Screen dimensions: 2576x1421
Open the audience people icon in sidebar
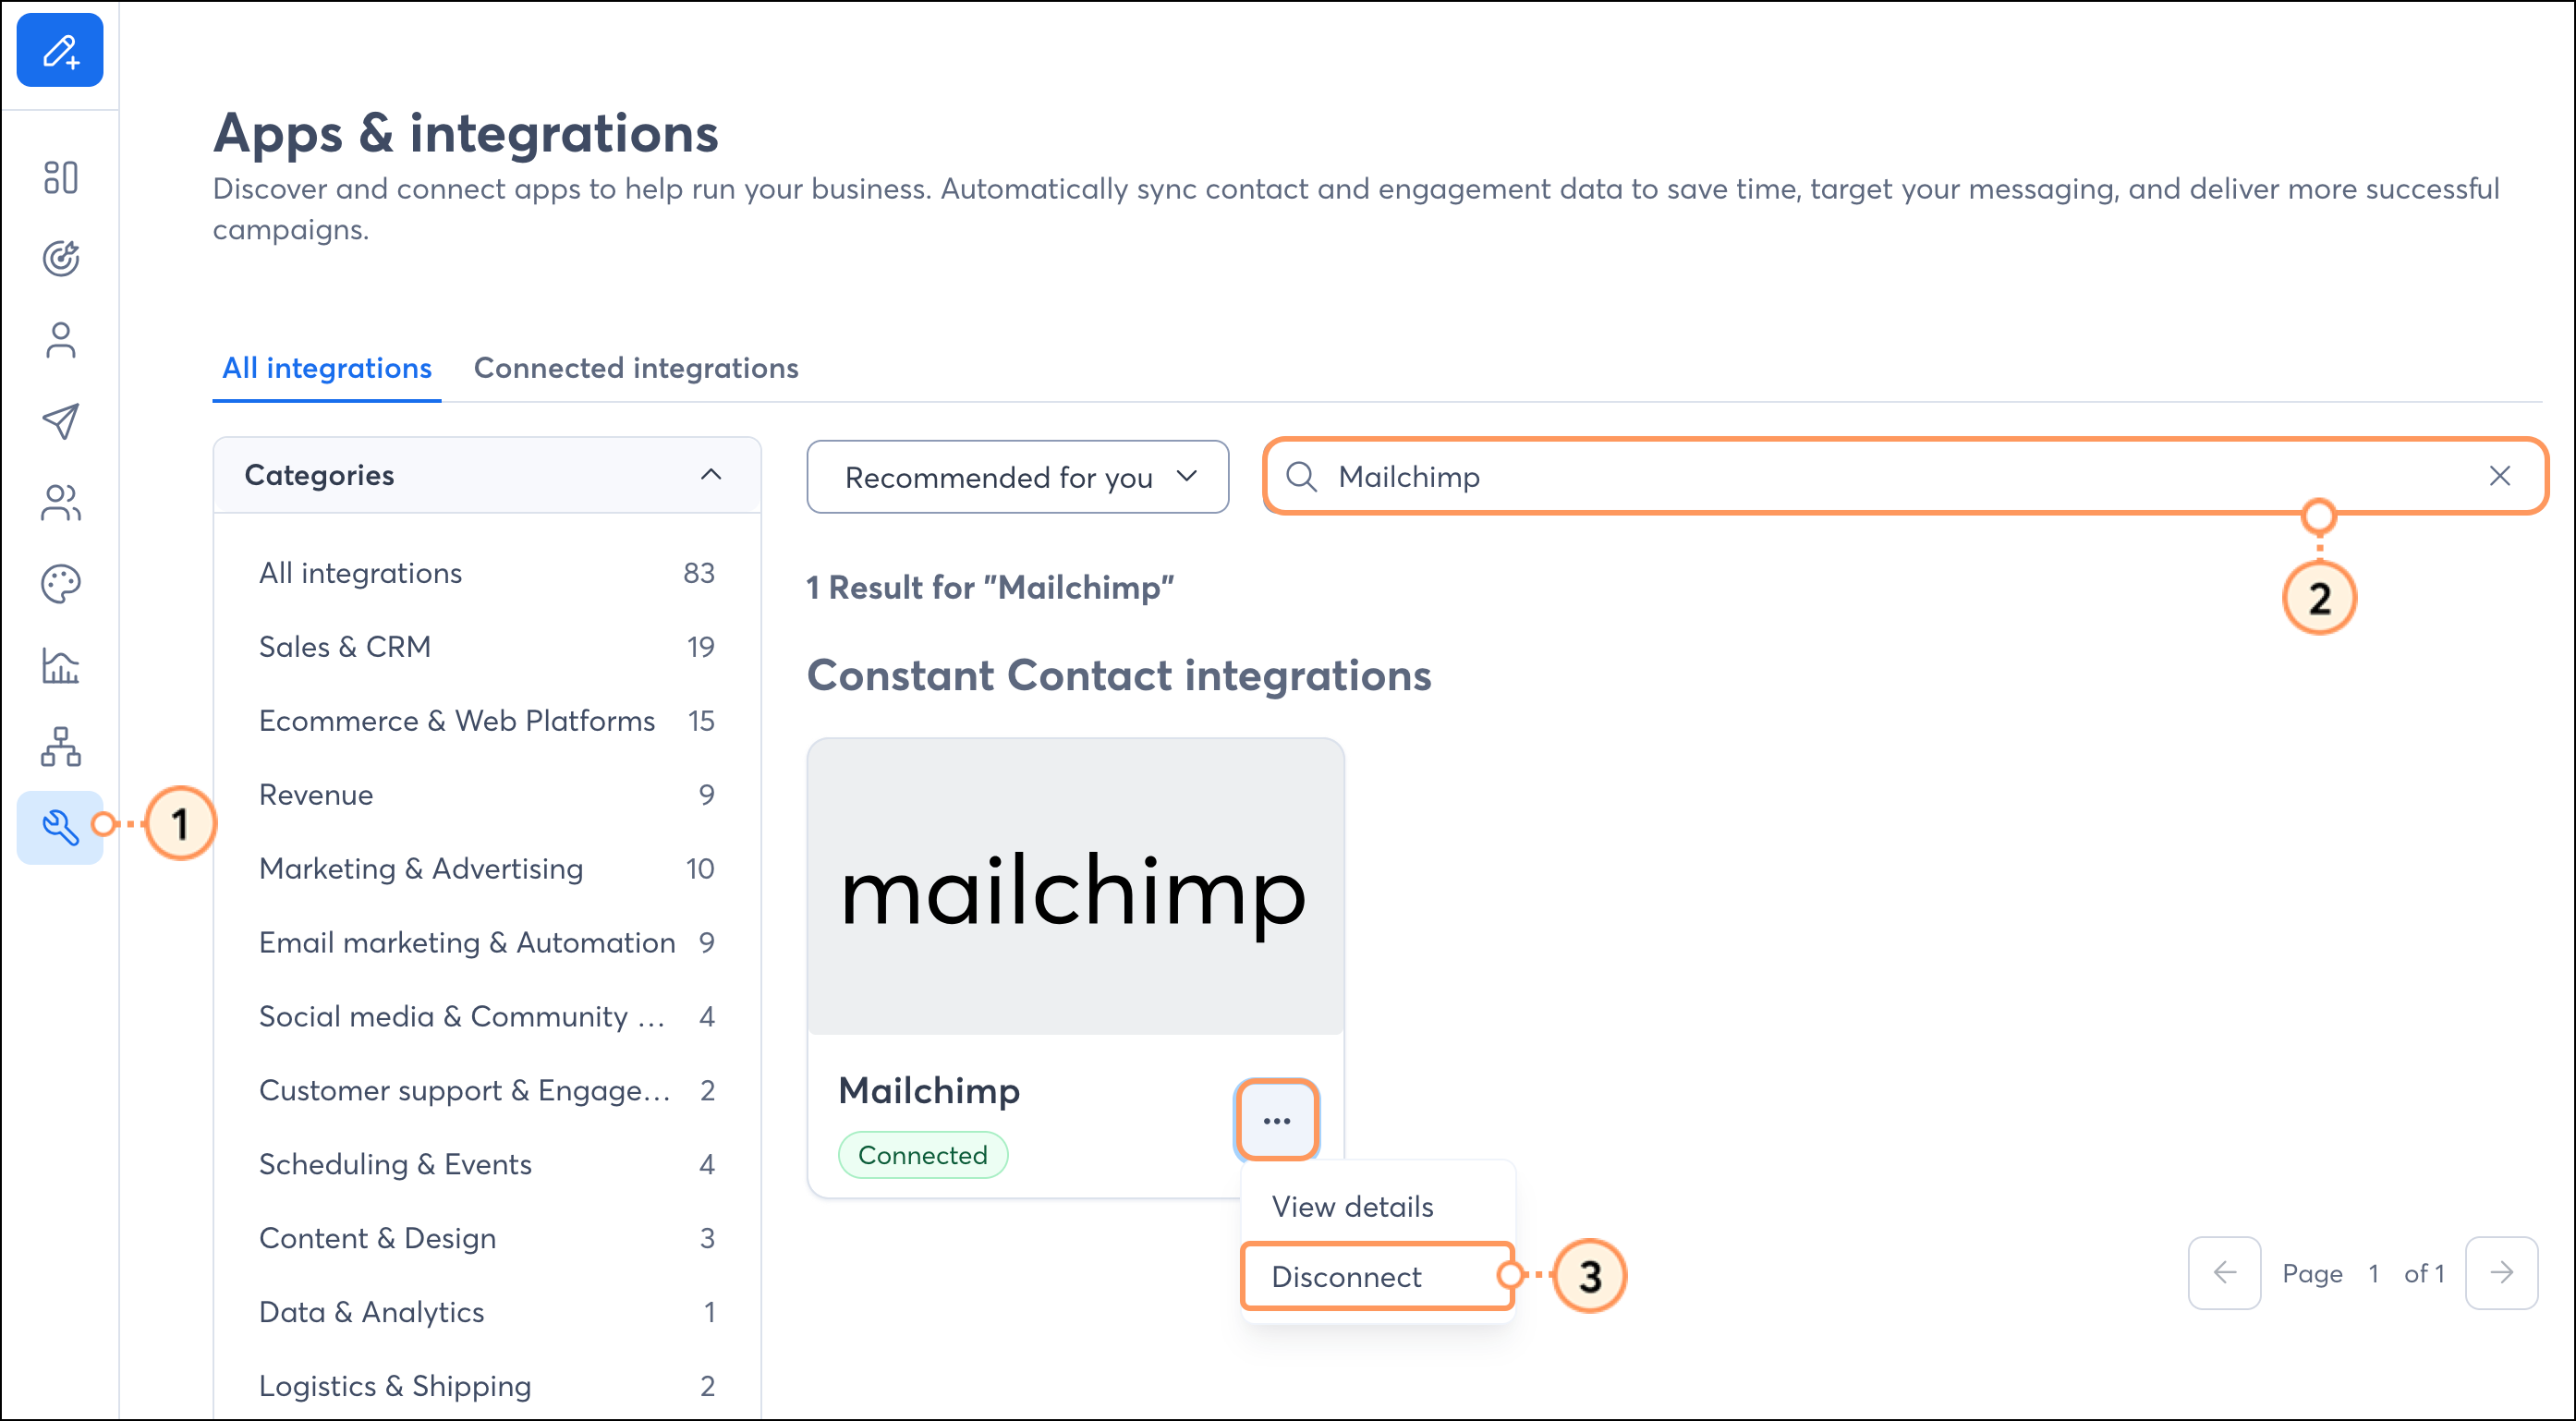(x=62, y=503)
